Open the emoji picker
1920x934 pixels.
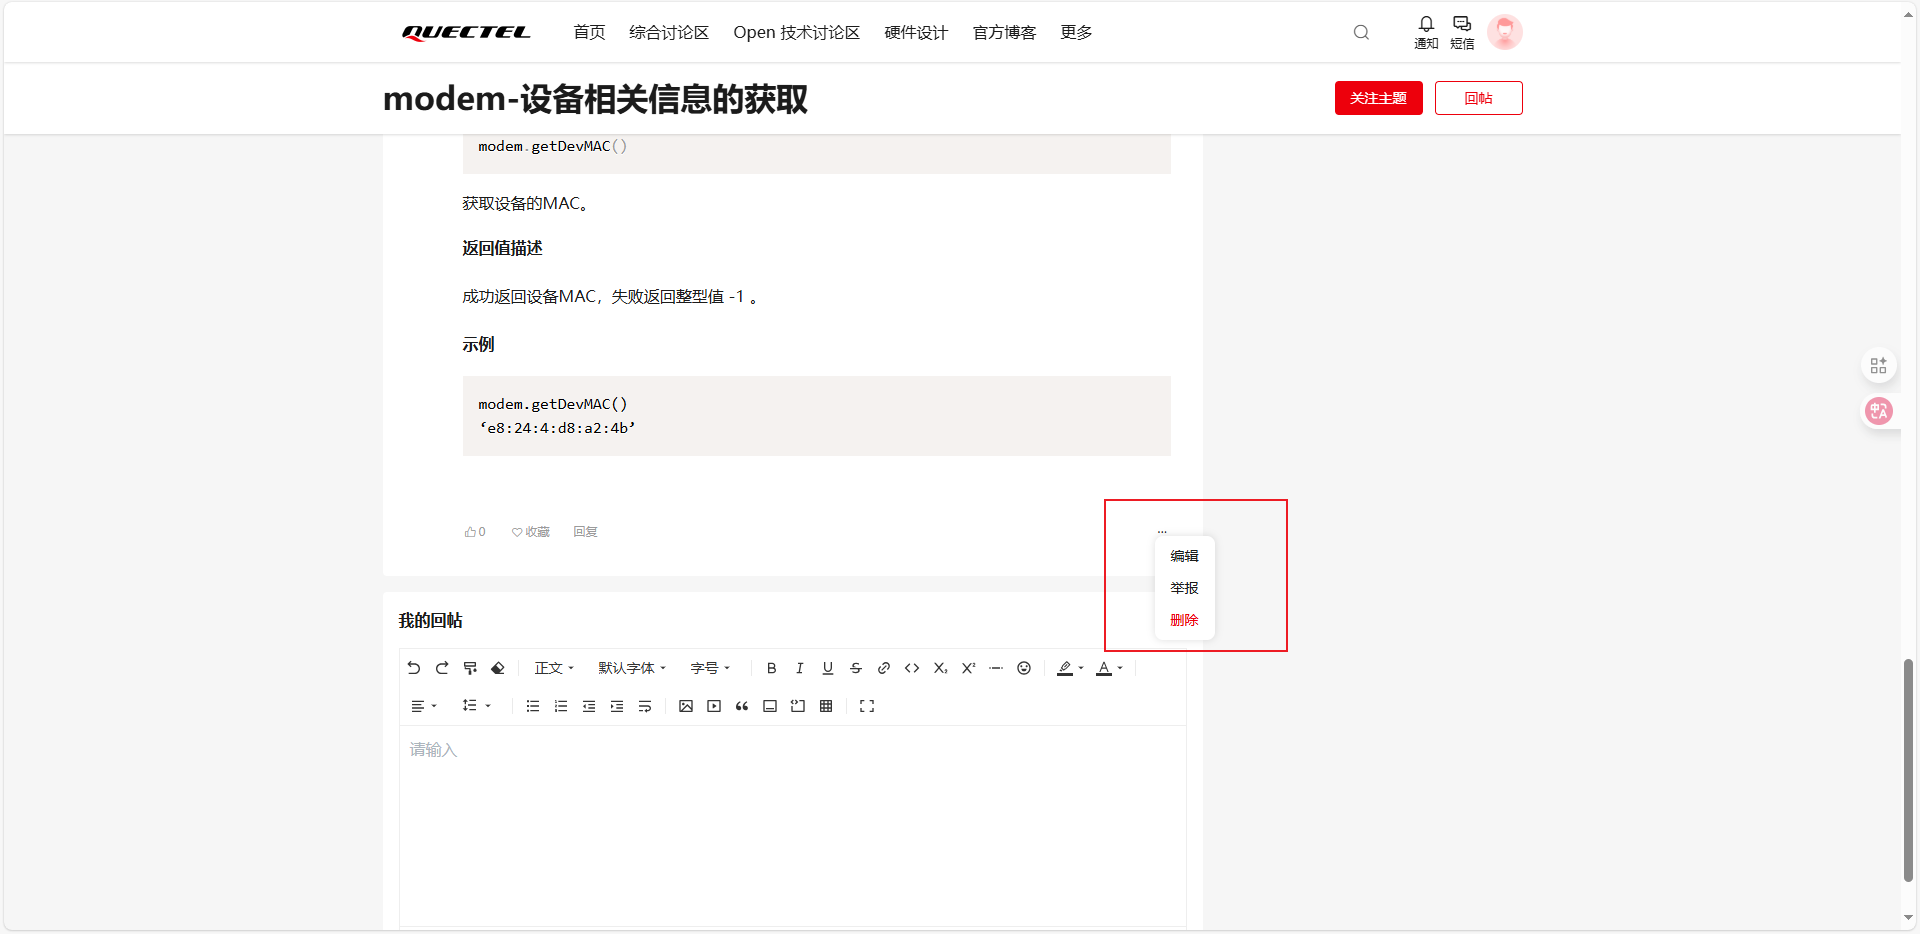click(x=1024, y=668)
